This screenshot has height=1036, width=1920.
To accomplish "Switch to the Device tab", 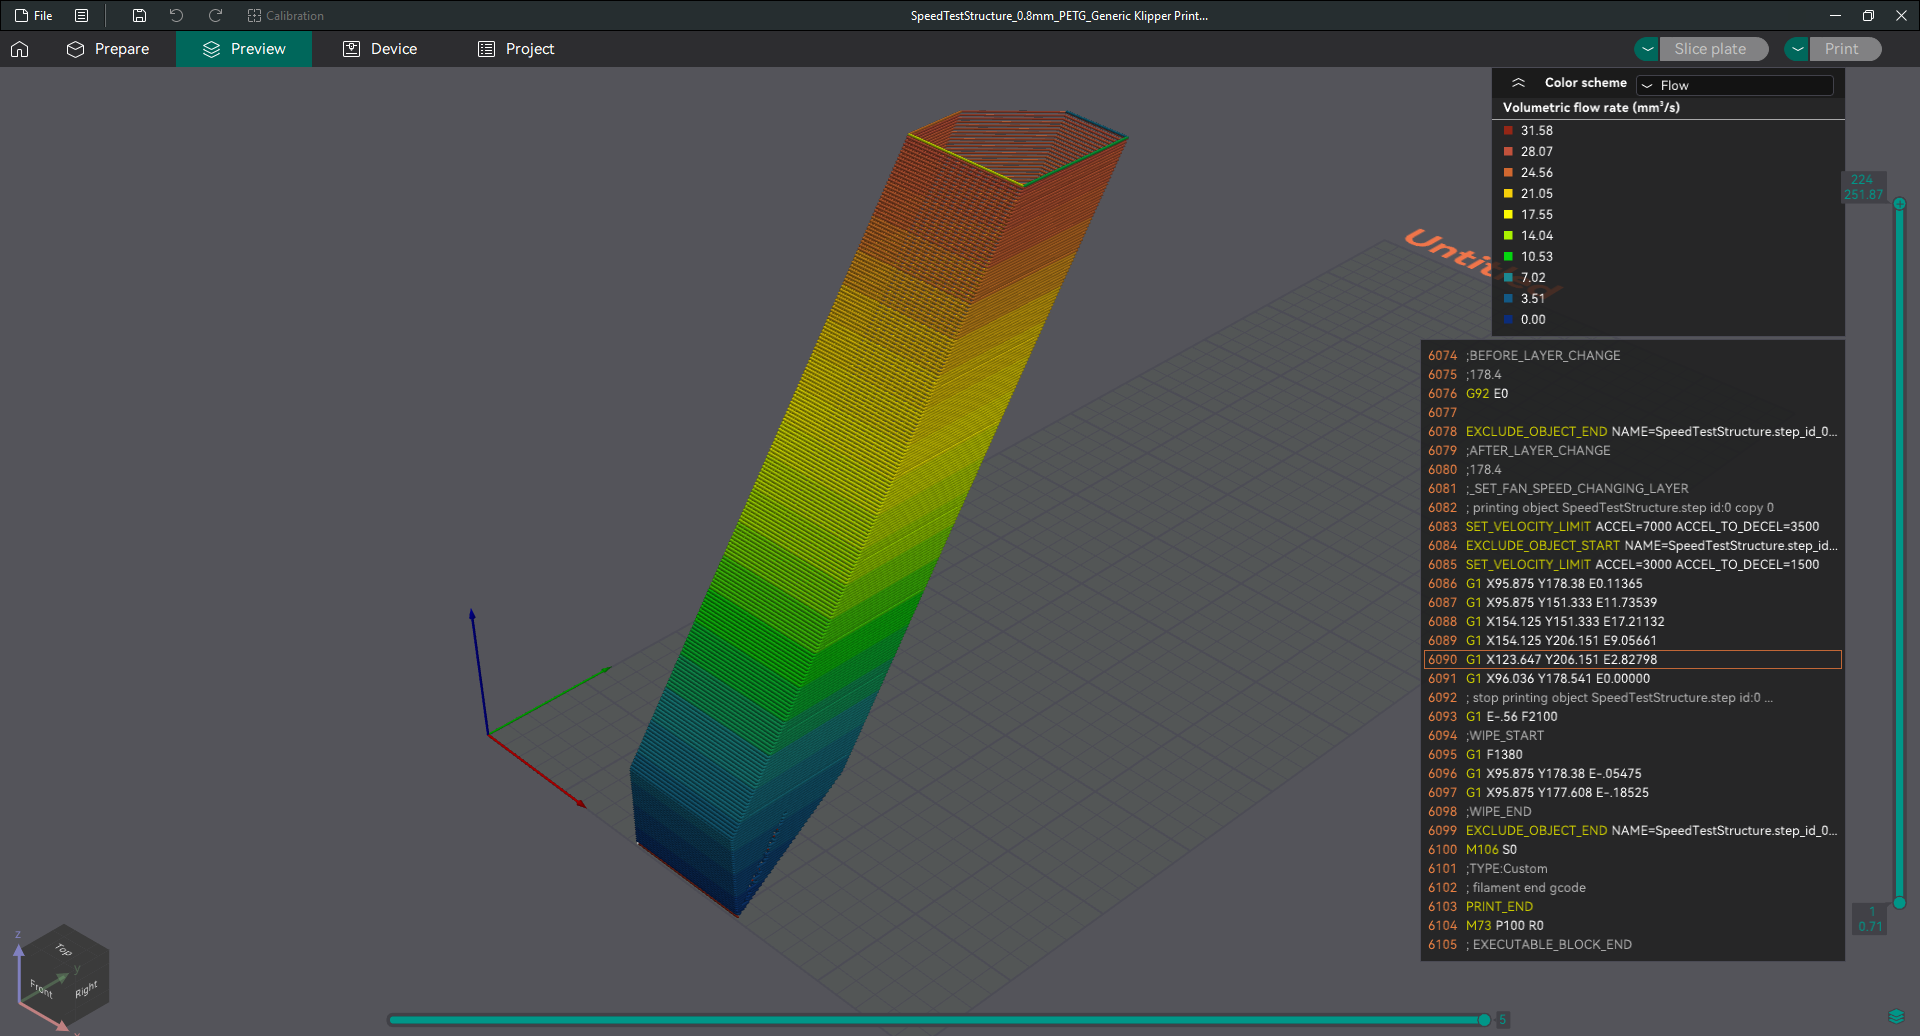I will pos(380,49).
